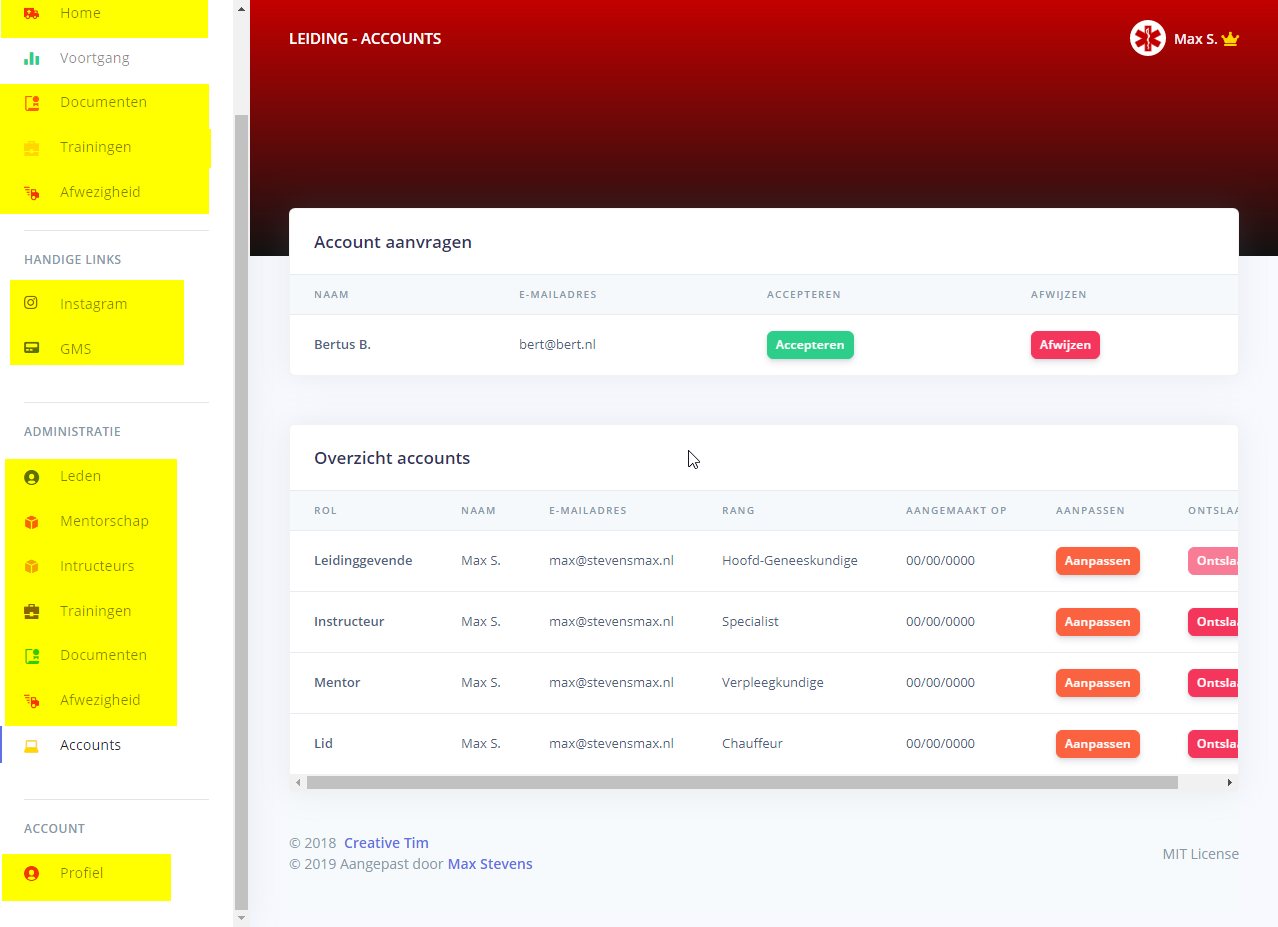This screenshot has width=1278, height=927.
Task: Click the Accounts laptop icon
Action: coord(31,745)
